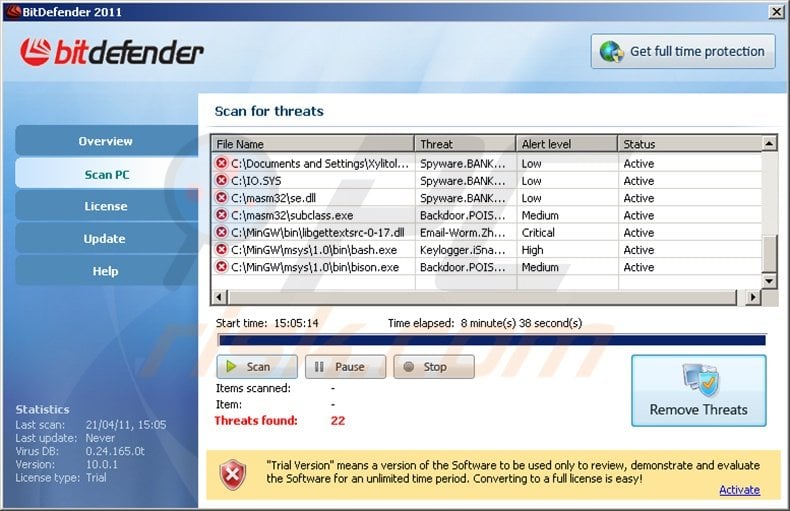Click the red shield icon in trial notice

[x=233, y=475]
